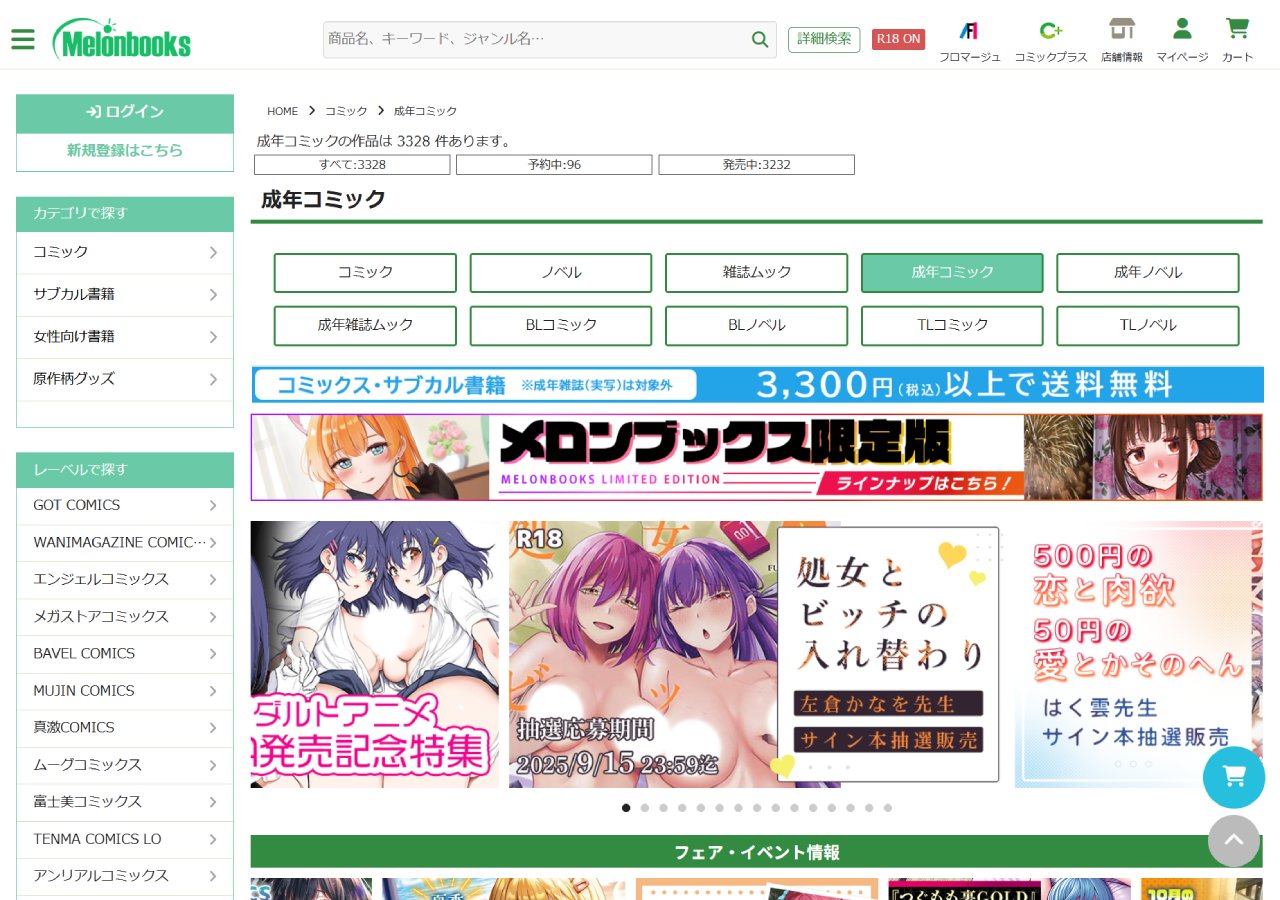Open the フロマージュ site icon
The height and width of the screenshot is (900, 1280).
pos(969,30)
